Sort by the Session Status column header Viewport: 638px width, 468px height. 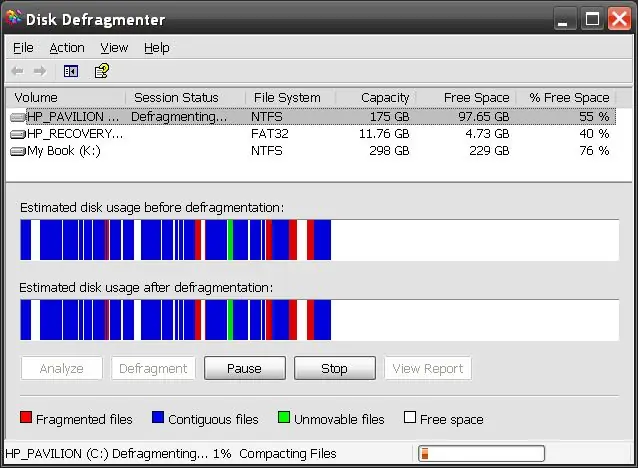coord(185,98)
